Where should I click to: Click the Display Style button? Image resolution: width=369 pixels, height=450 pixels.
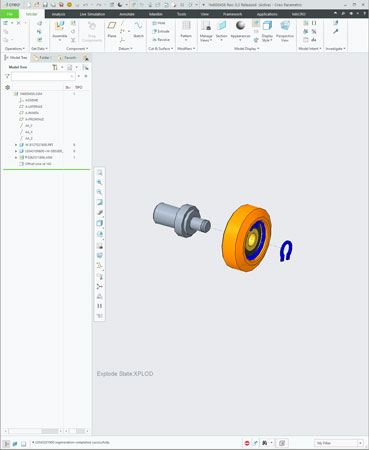(x=267, y=31)
